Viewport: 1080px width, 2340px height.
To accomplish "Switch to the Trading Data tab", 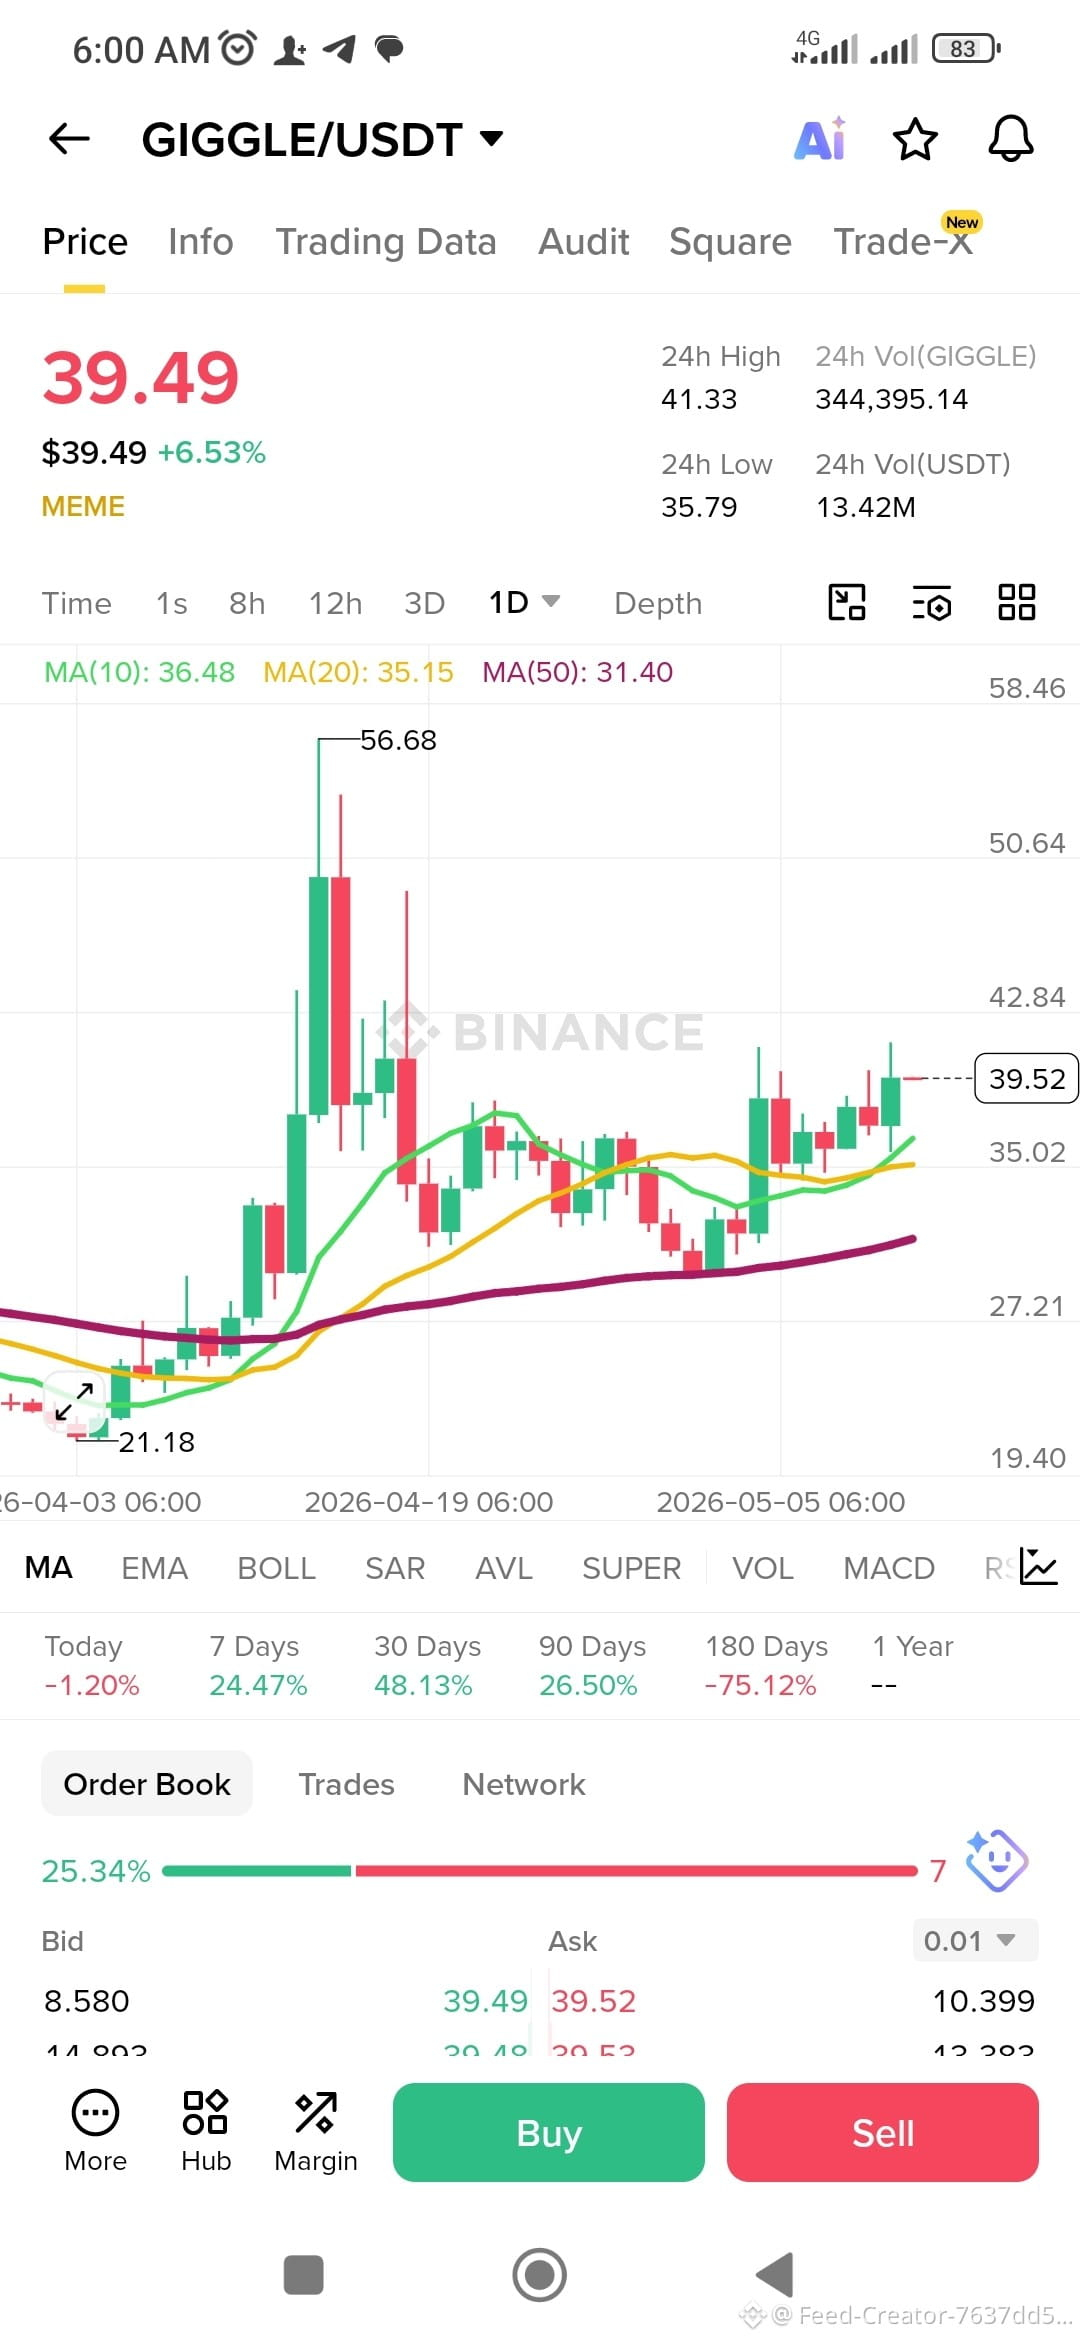I will tap(386, 242).
